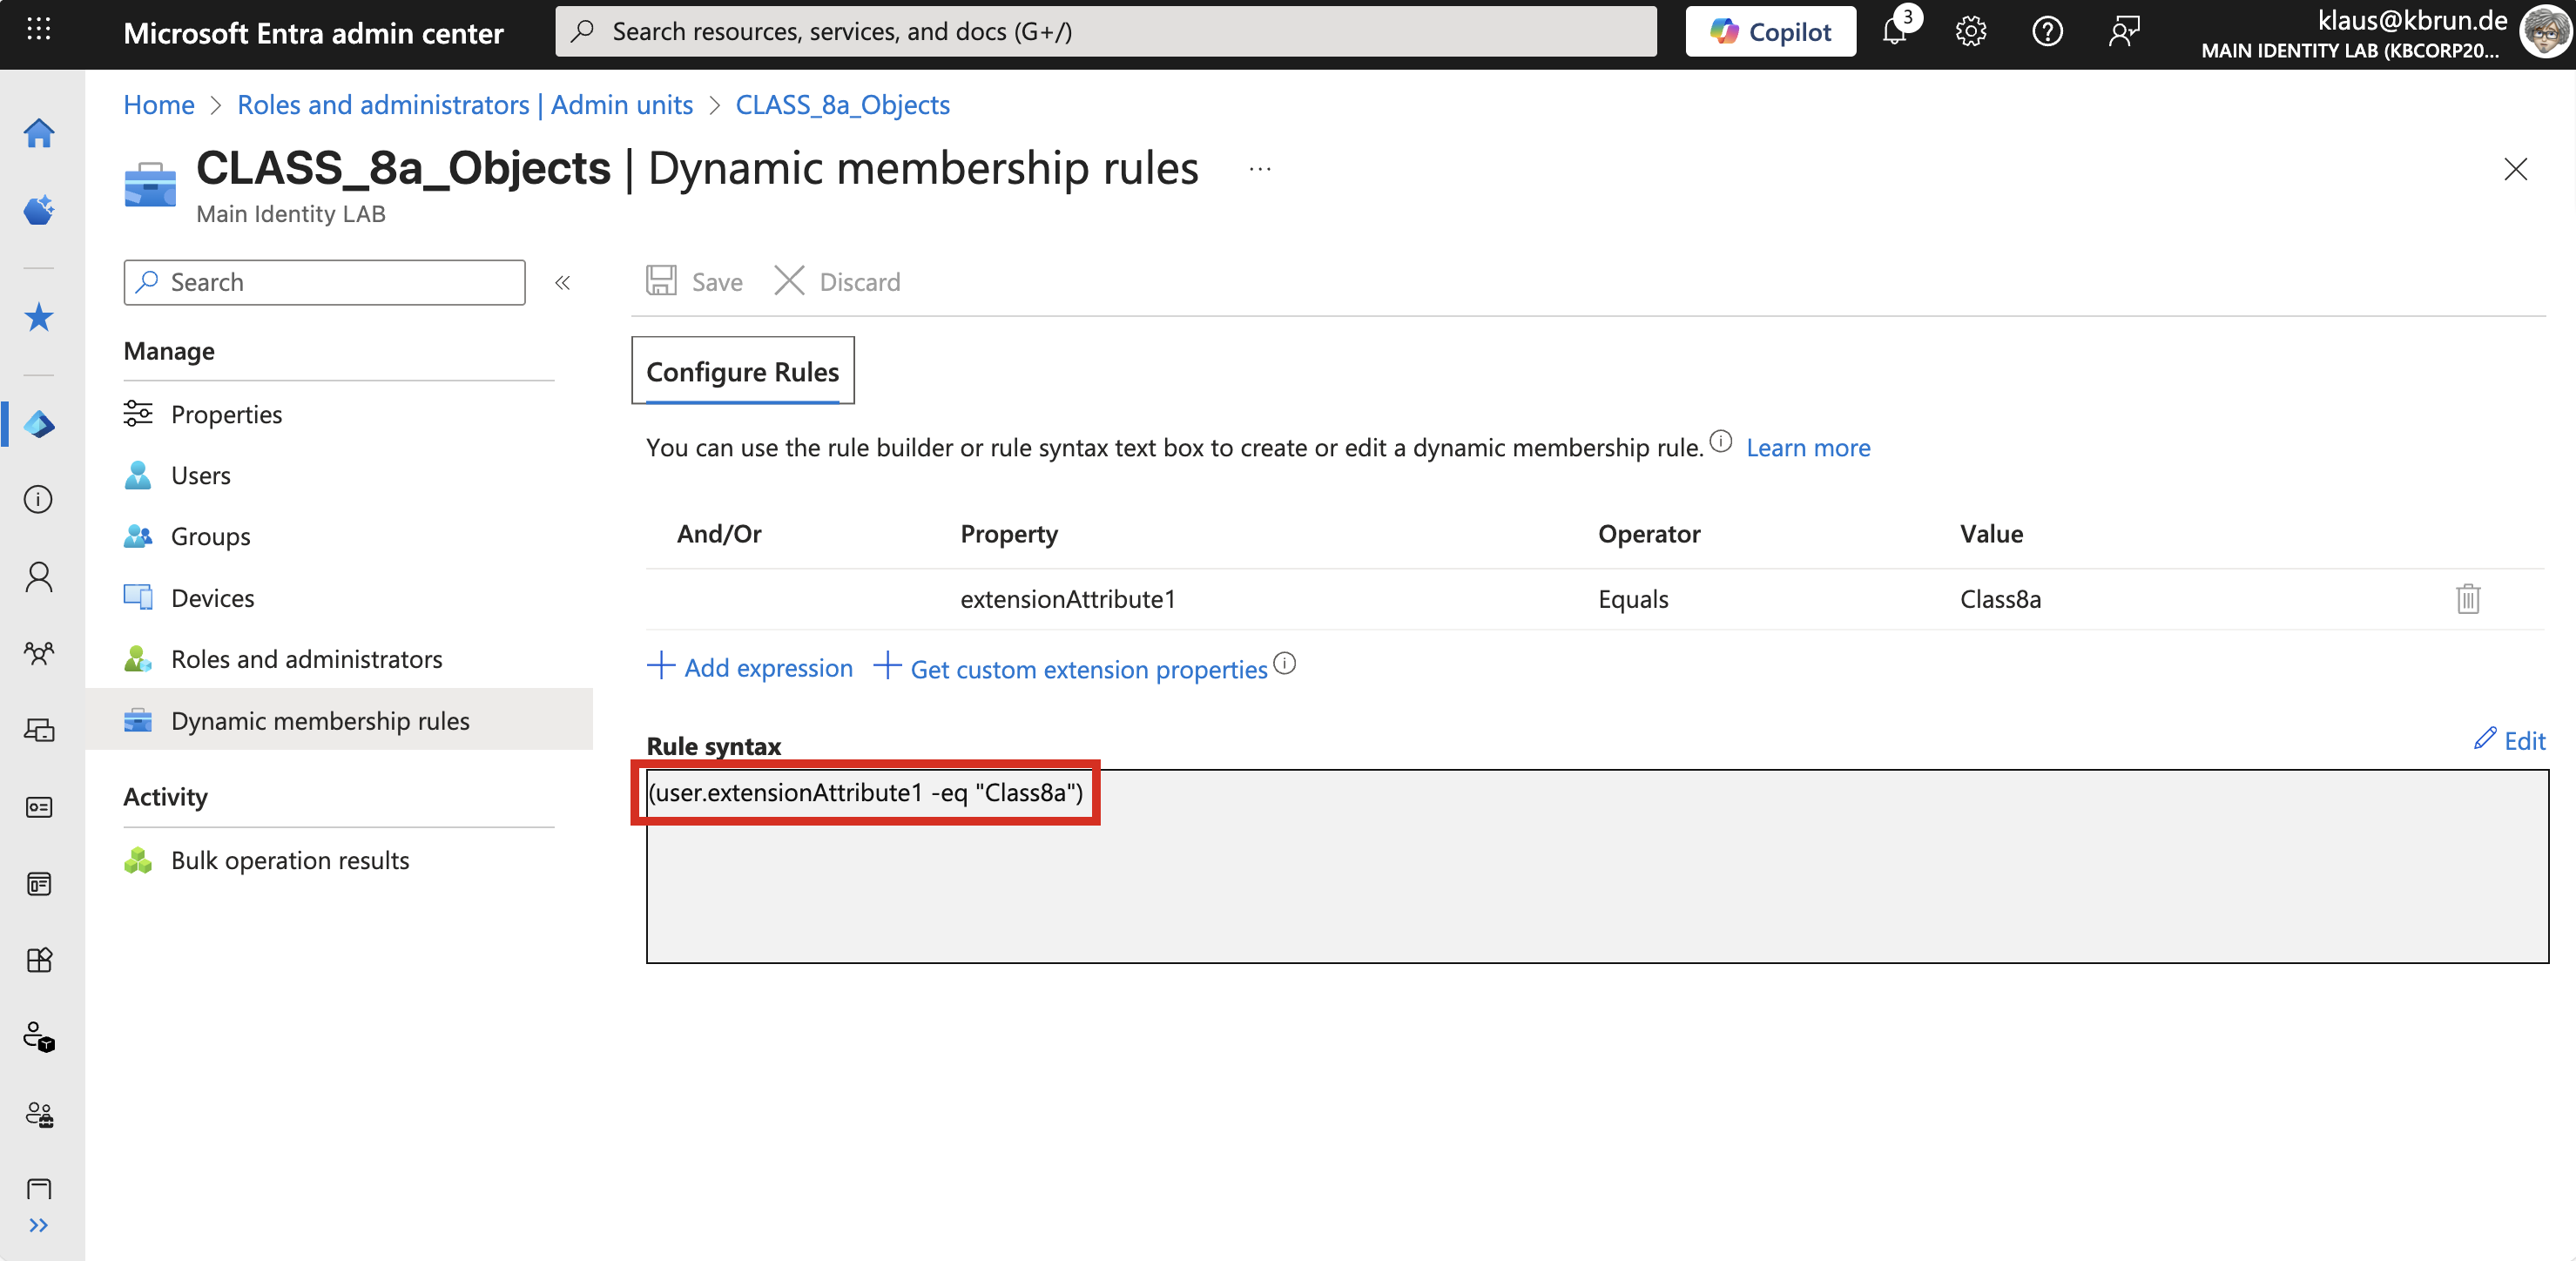Expand the left navigation rail
The width and height of the screenshot is (2576, 1261).
[x=39, y=1225]
